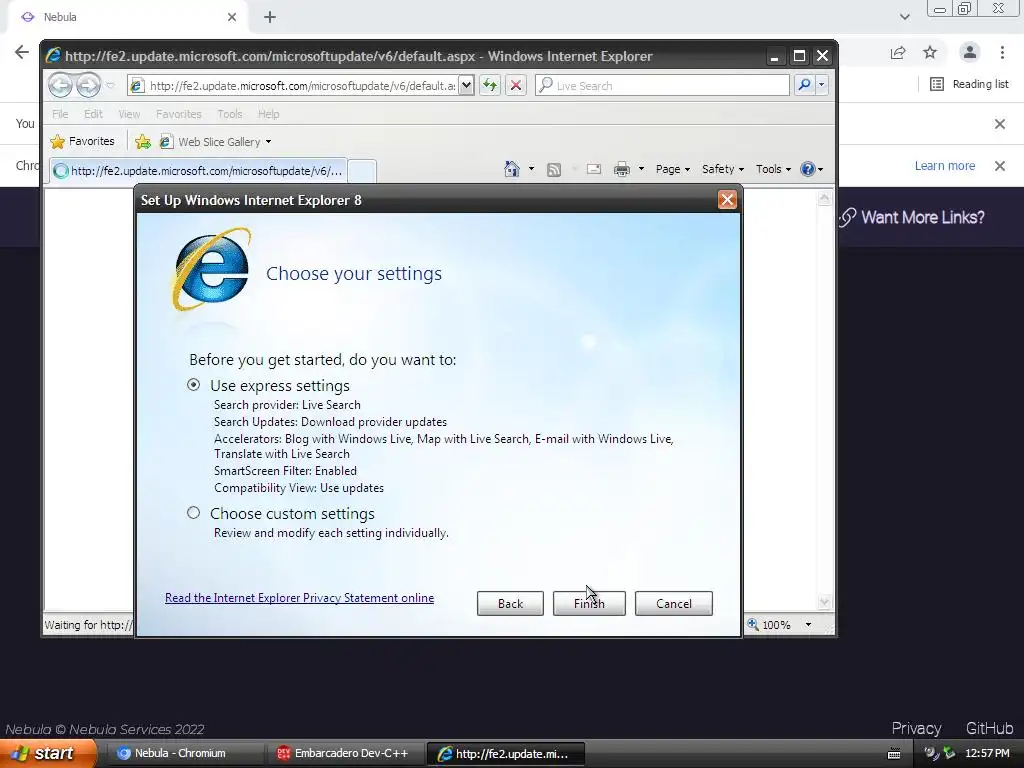Click the Add to Favorites Bar icon
This screenshot has width=1024, height=768.
[x=143, y=142]
